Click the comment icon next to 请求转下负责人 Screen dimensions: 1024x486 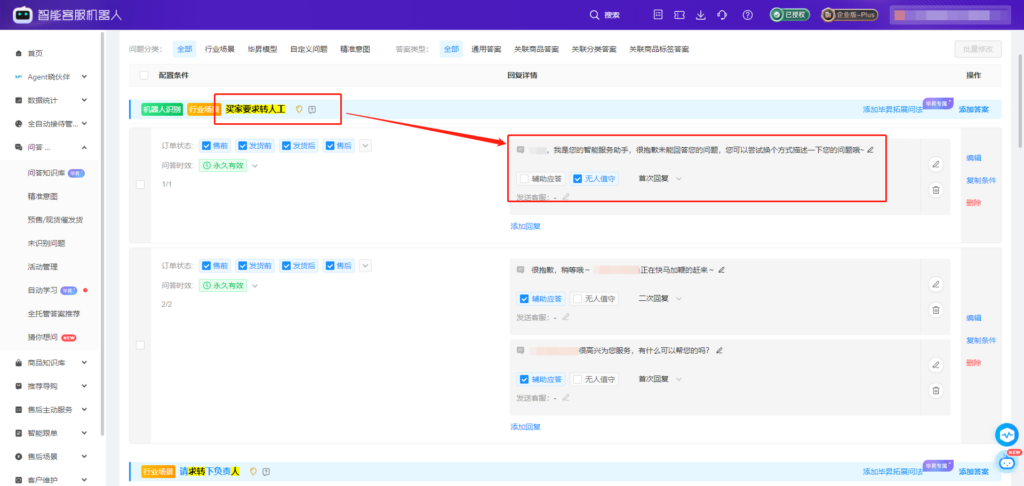(x=266, y=471)
